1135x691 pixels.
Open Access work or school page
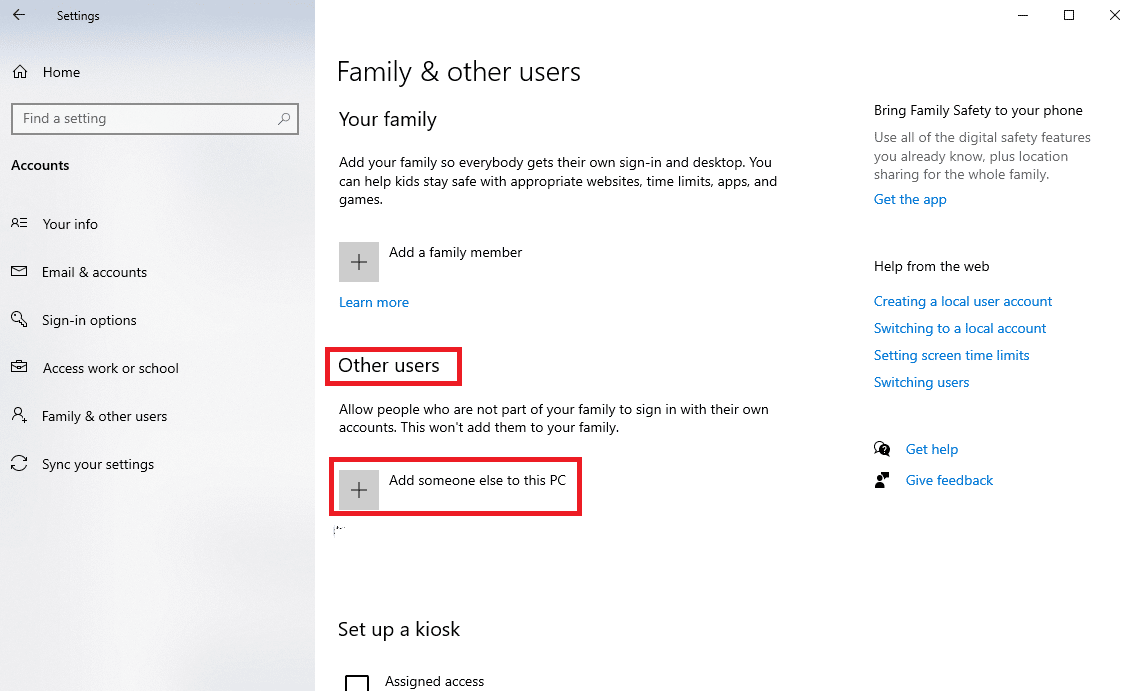pyautogui.click(x=111, y=368)
